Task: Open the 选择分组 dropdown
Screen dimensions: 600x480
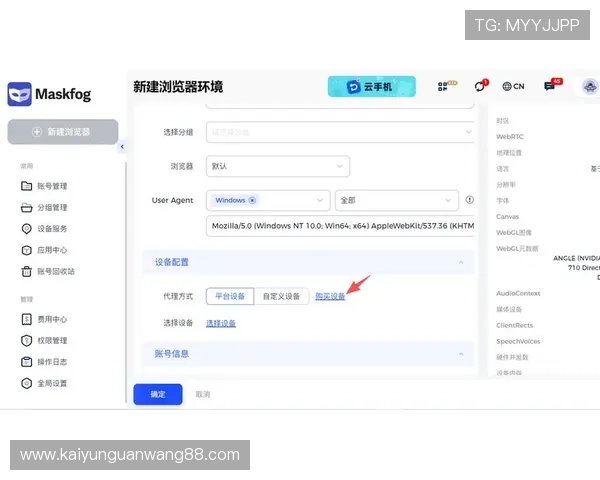Action: click(x=340, y=132)
